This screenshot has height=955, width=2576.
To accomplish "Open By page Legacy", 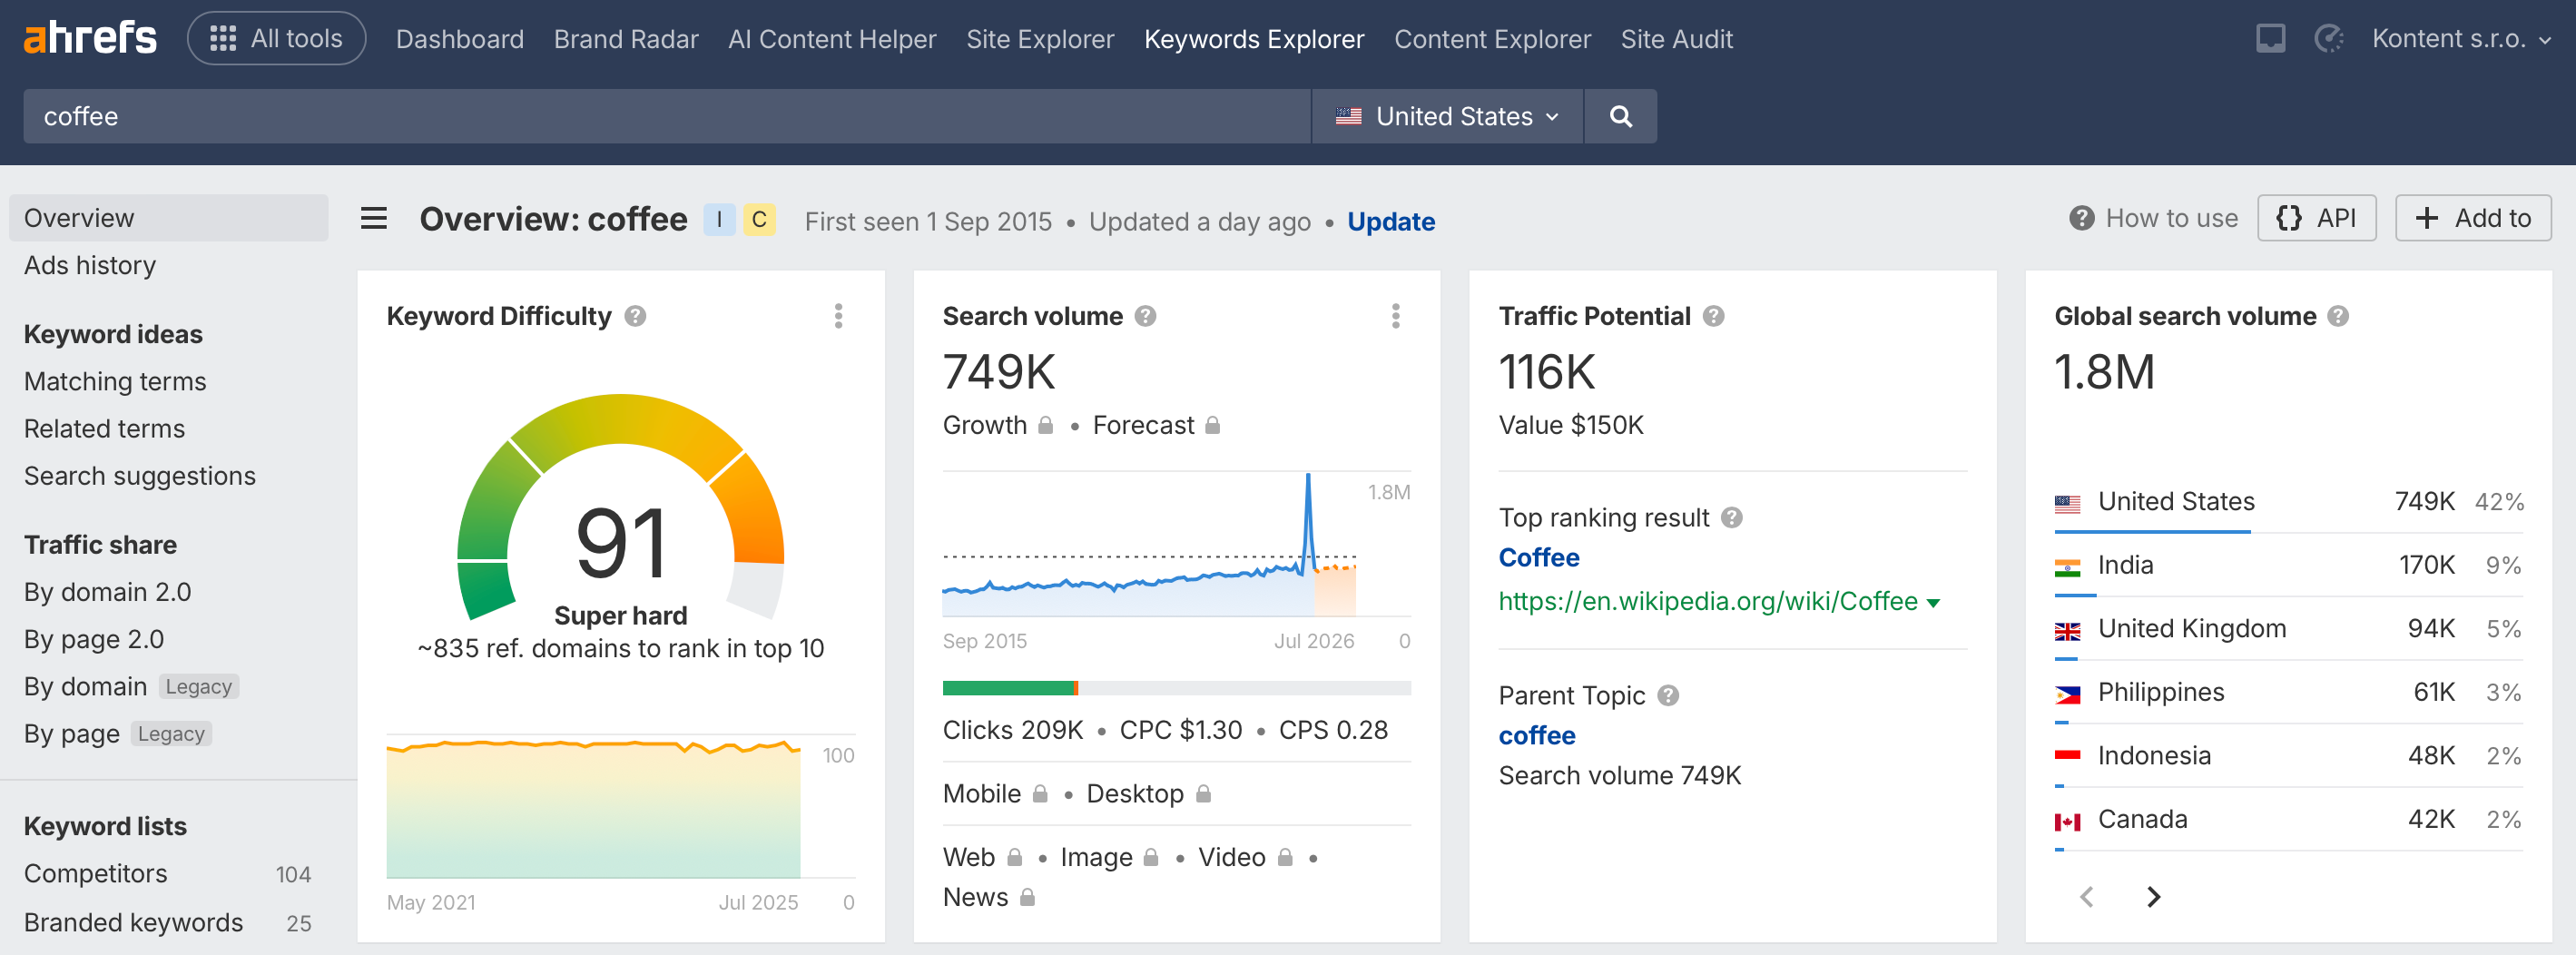I will [118, 734].
